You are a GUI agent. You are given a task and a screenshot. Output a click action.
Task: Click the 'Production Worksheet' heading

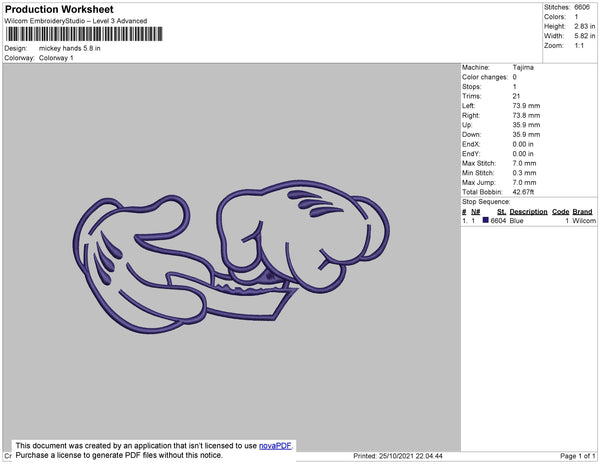click(59, 9)
